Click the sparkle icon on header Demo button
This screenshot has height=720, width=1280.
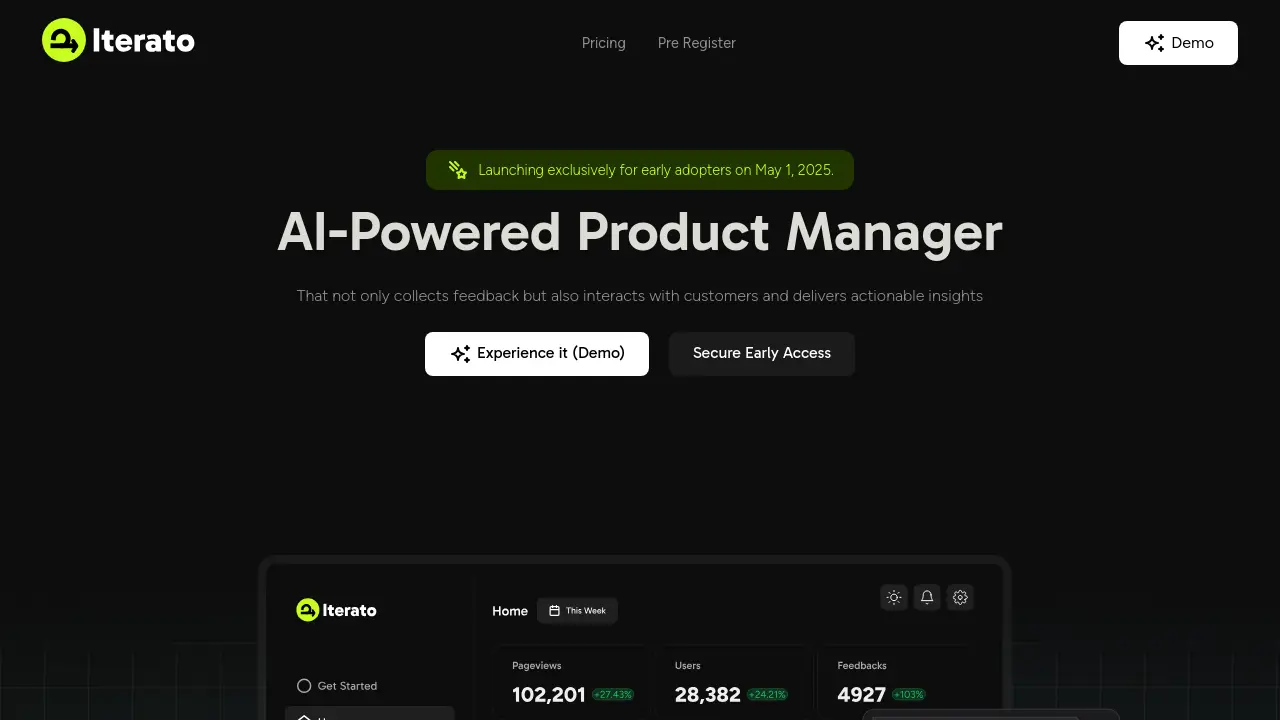[1155, 43]
